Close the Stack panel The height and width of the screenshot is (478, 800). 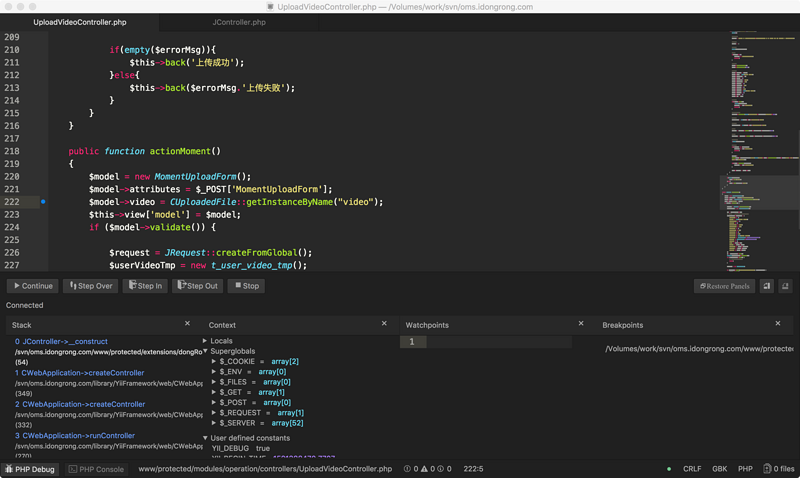click(187, 323)
